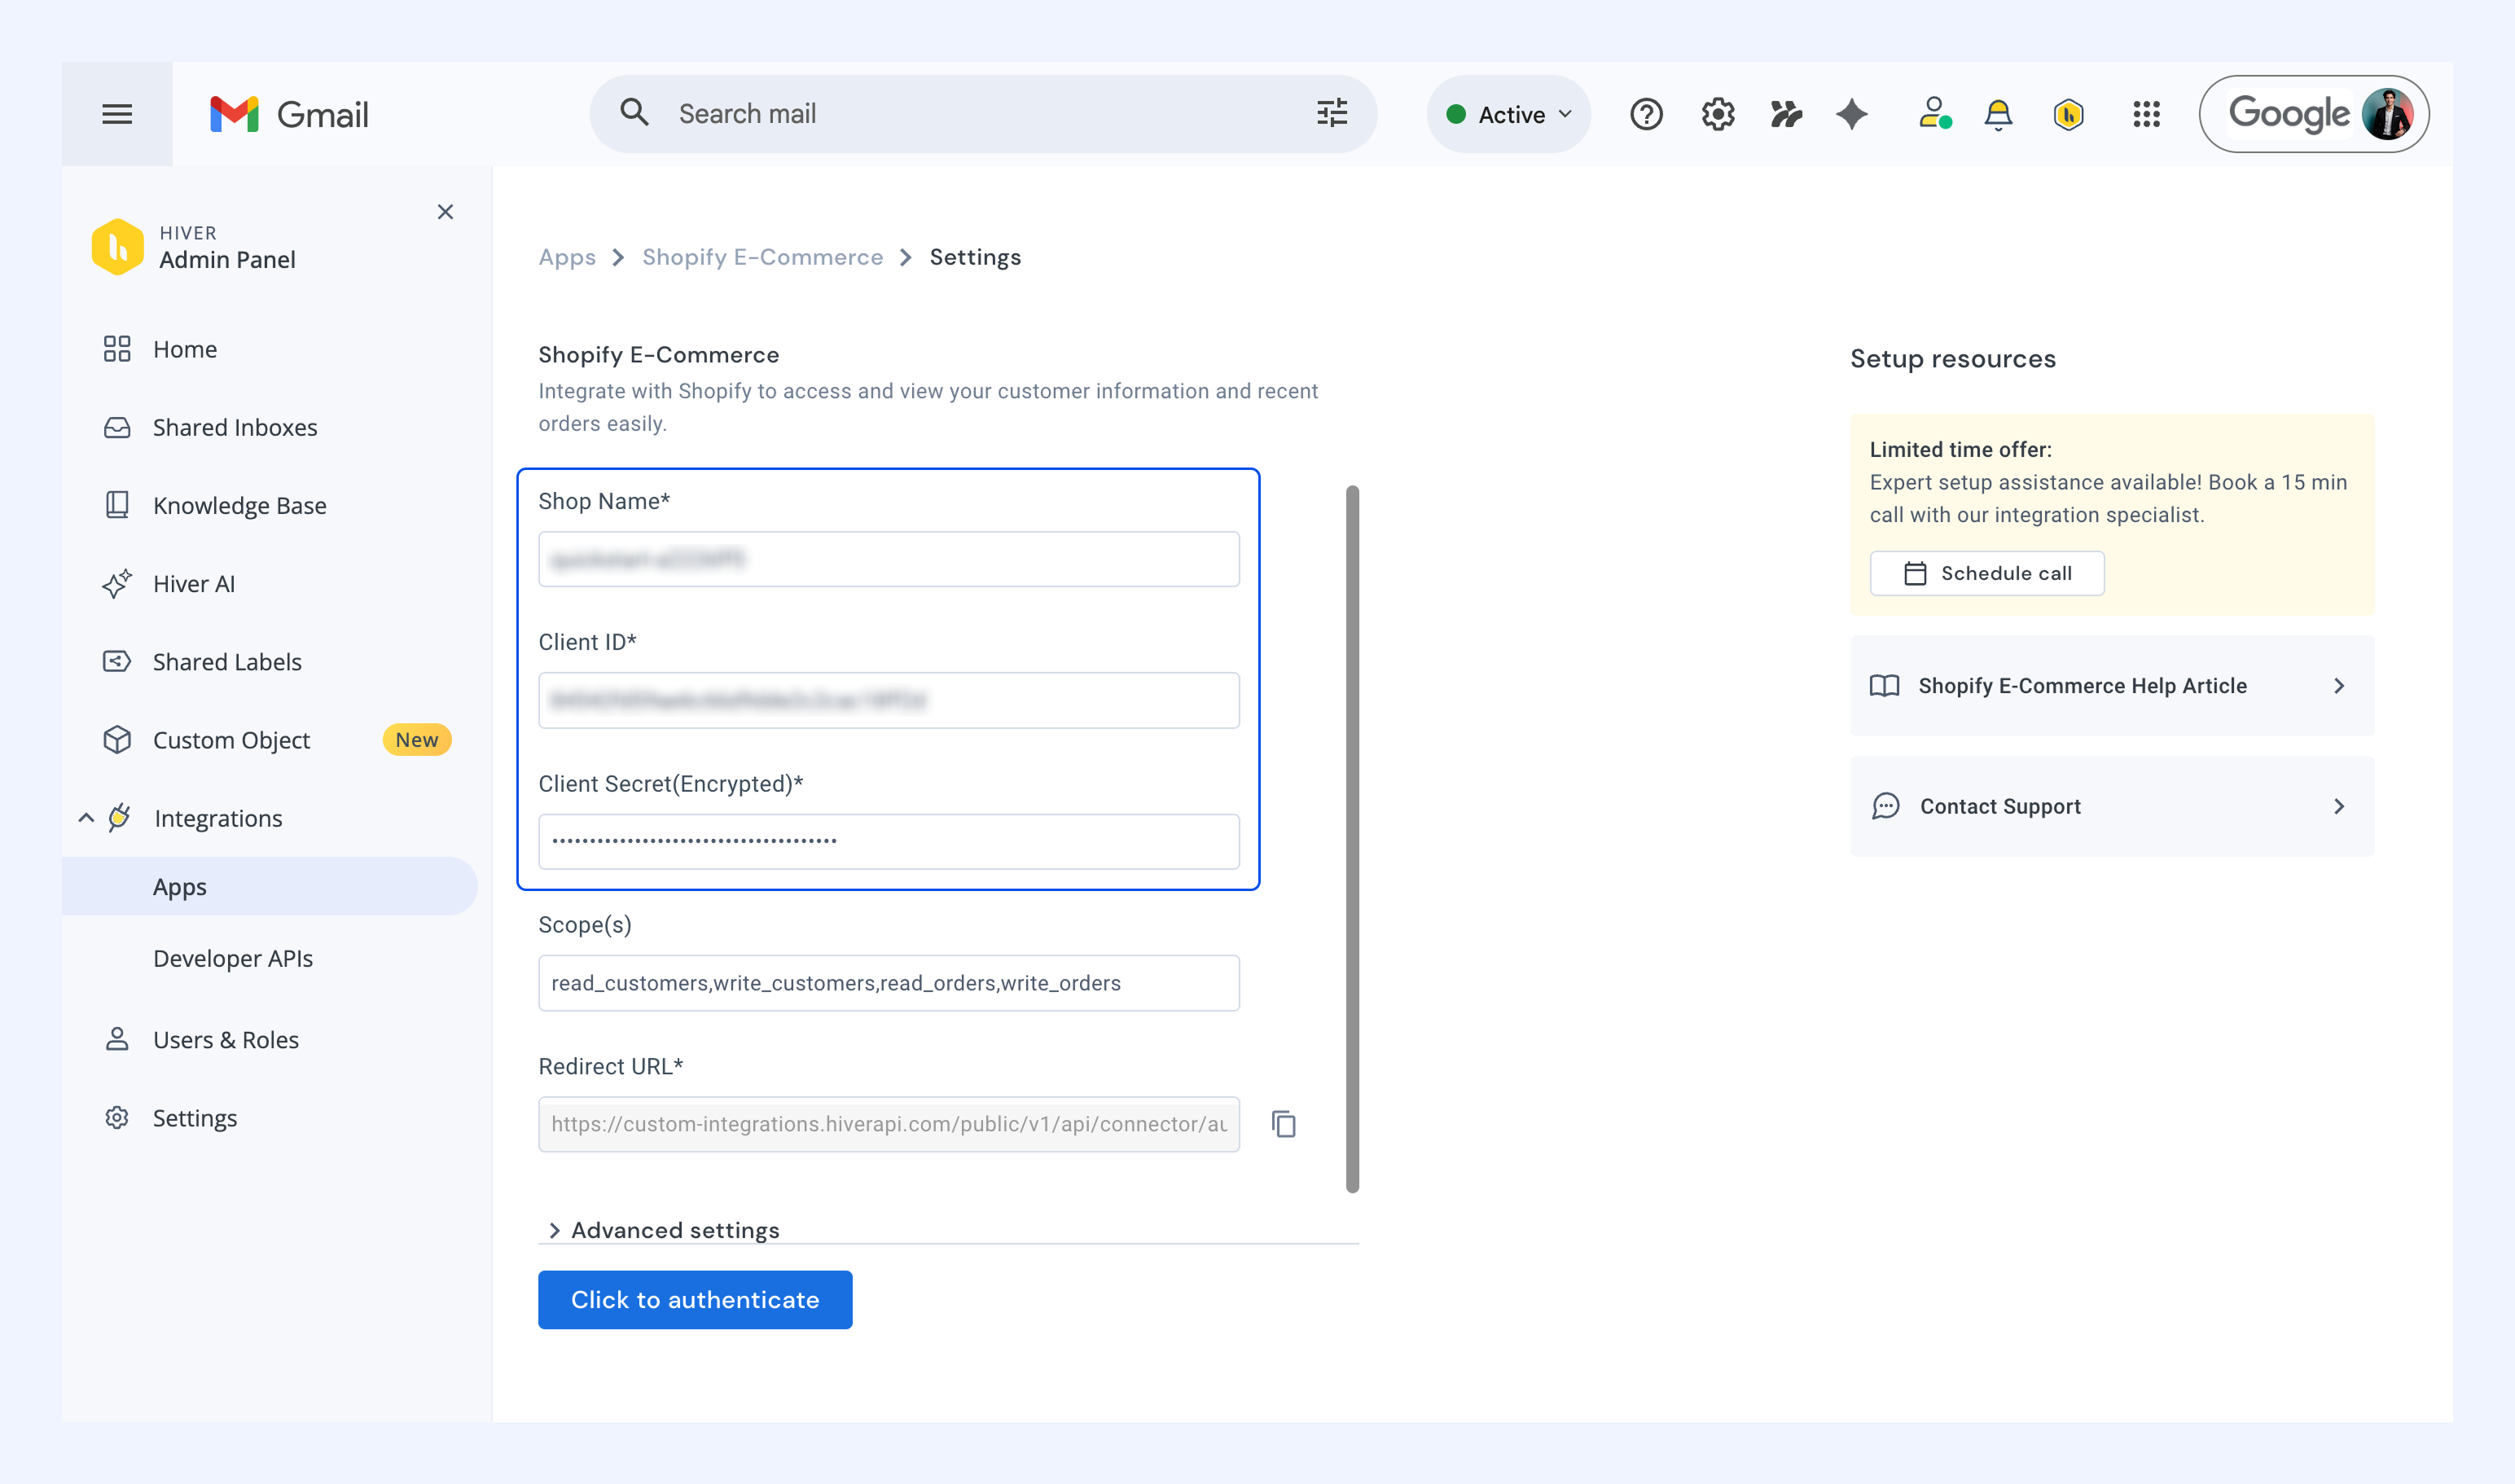
Task: Collapse the Integrations section chevron
Action: [x=86, y=818]
